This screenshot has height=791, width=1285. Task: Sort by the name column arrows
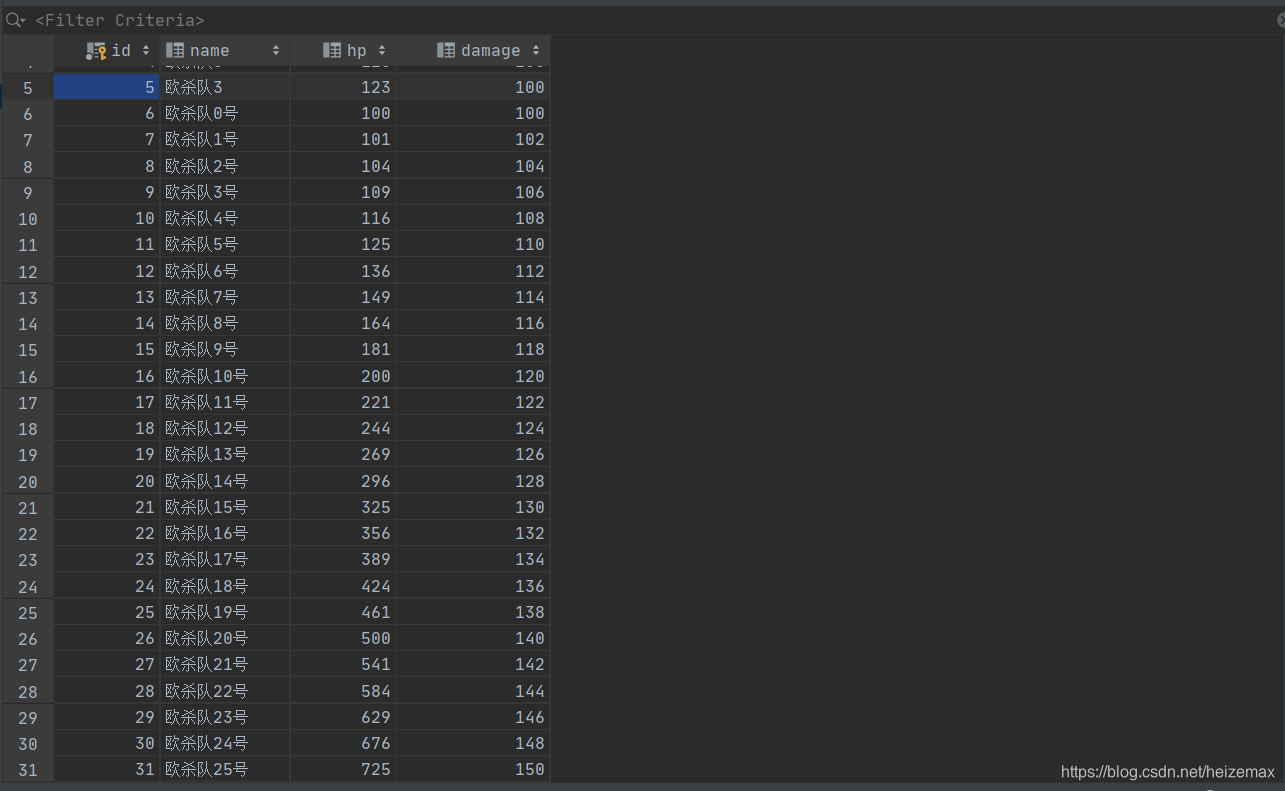coord(276,50)
